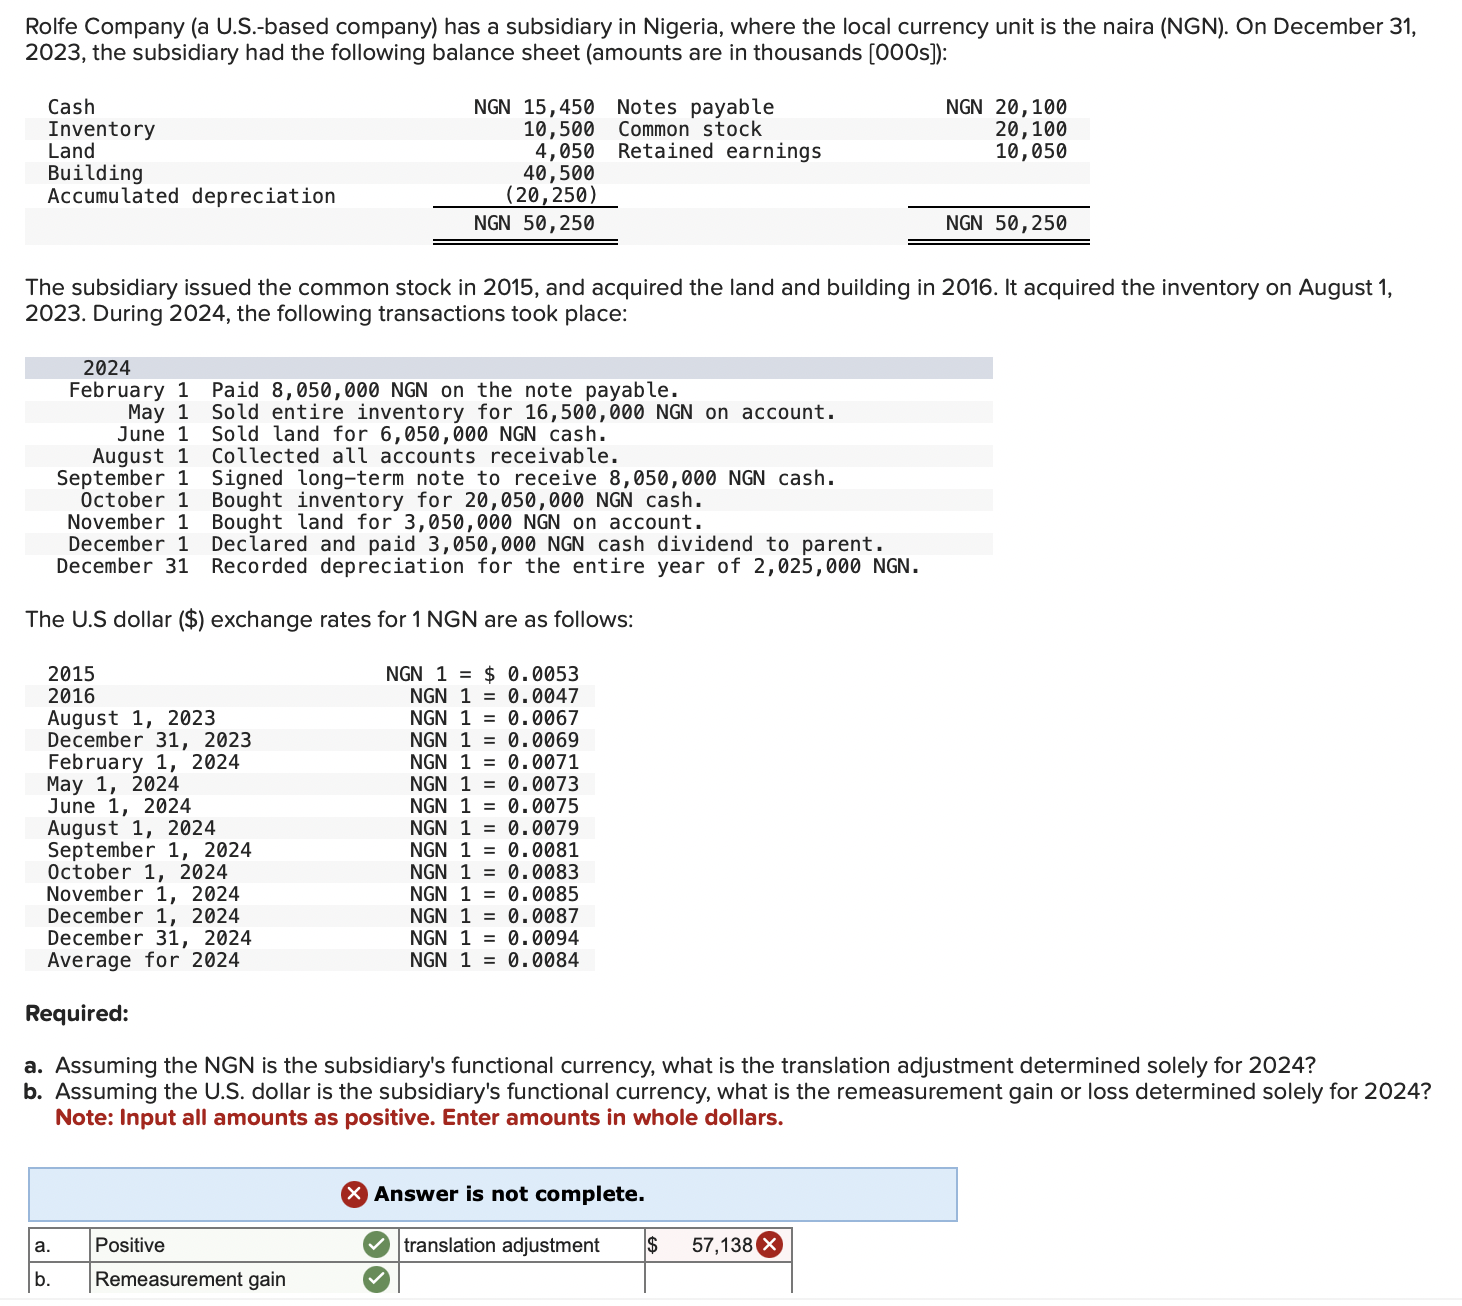The height and width of the screenshot is (1306, 1462).
Task: Click requirement a about the translation adjustment
Action: (x=670, y=1065)
